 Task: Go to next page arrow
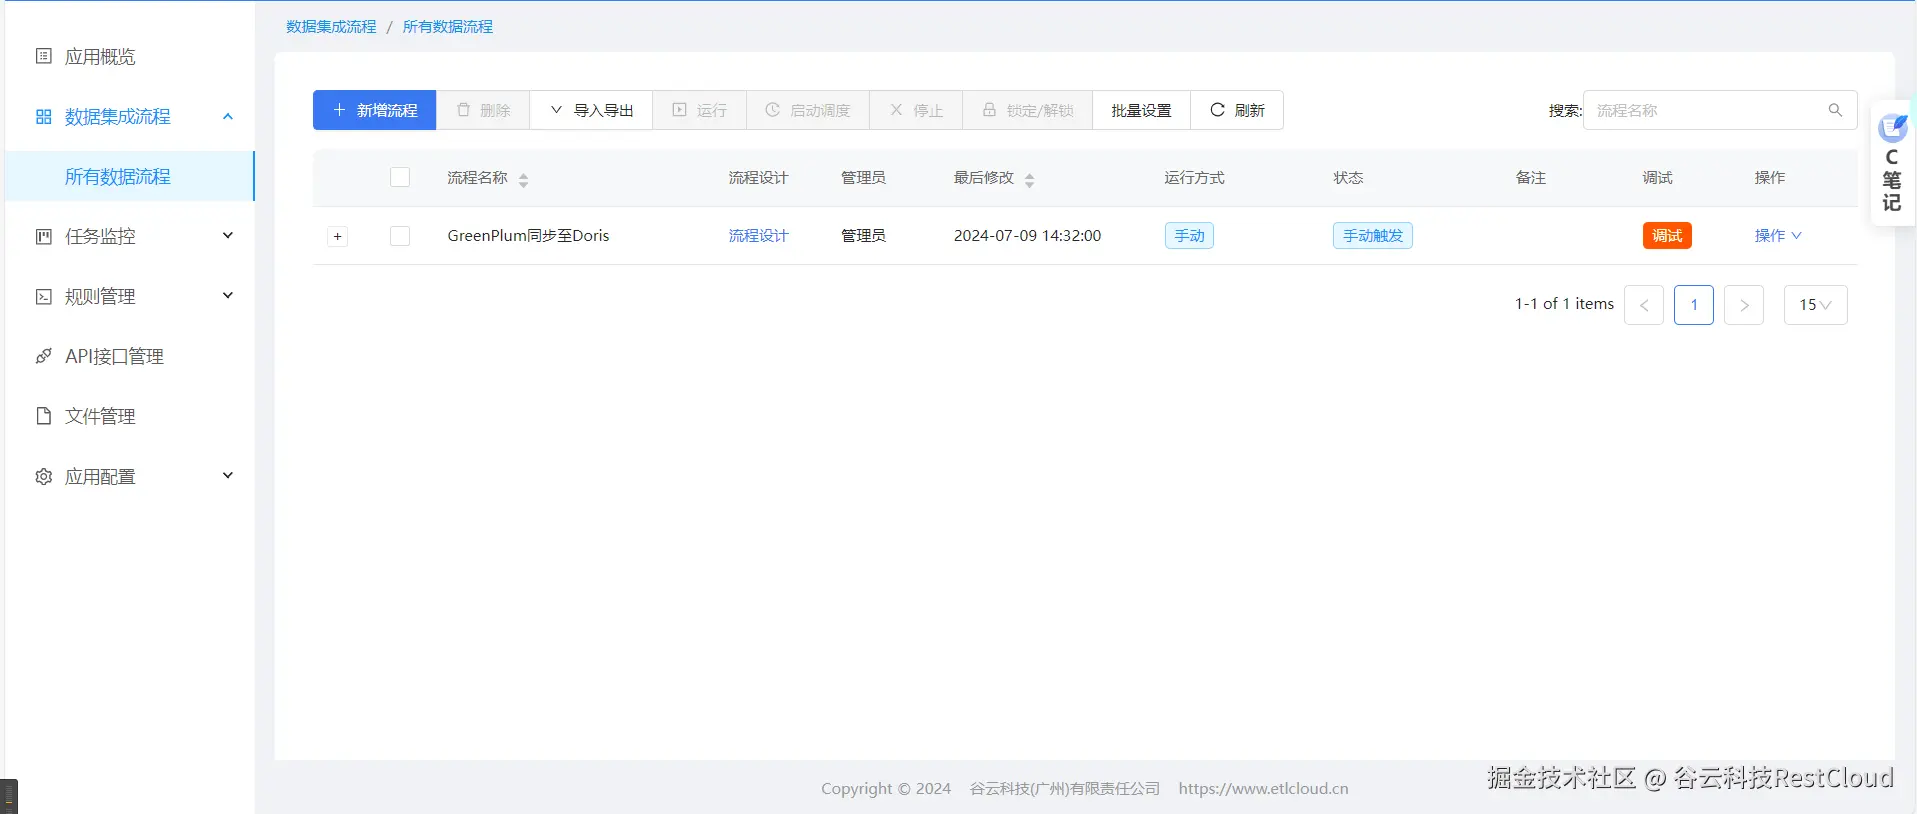(1744, 305)
